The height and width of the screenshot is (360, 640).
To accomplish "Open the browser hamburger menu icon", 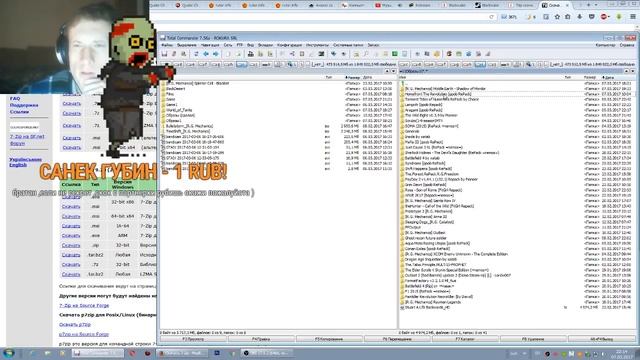I will [x=633, y=17].
